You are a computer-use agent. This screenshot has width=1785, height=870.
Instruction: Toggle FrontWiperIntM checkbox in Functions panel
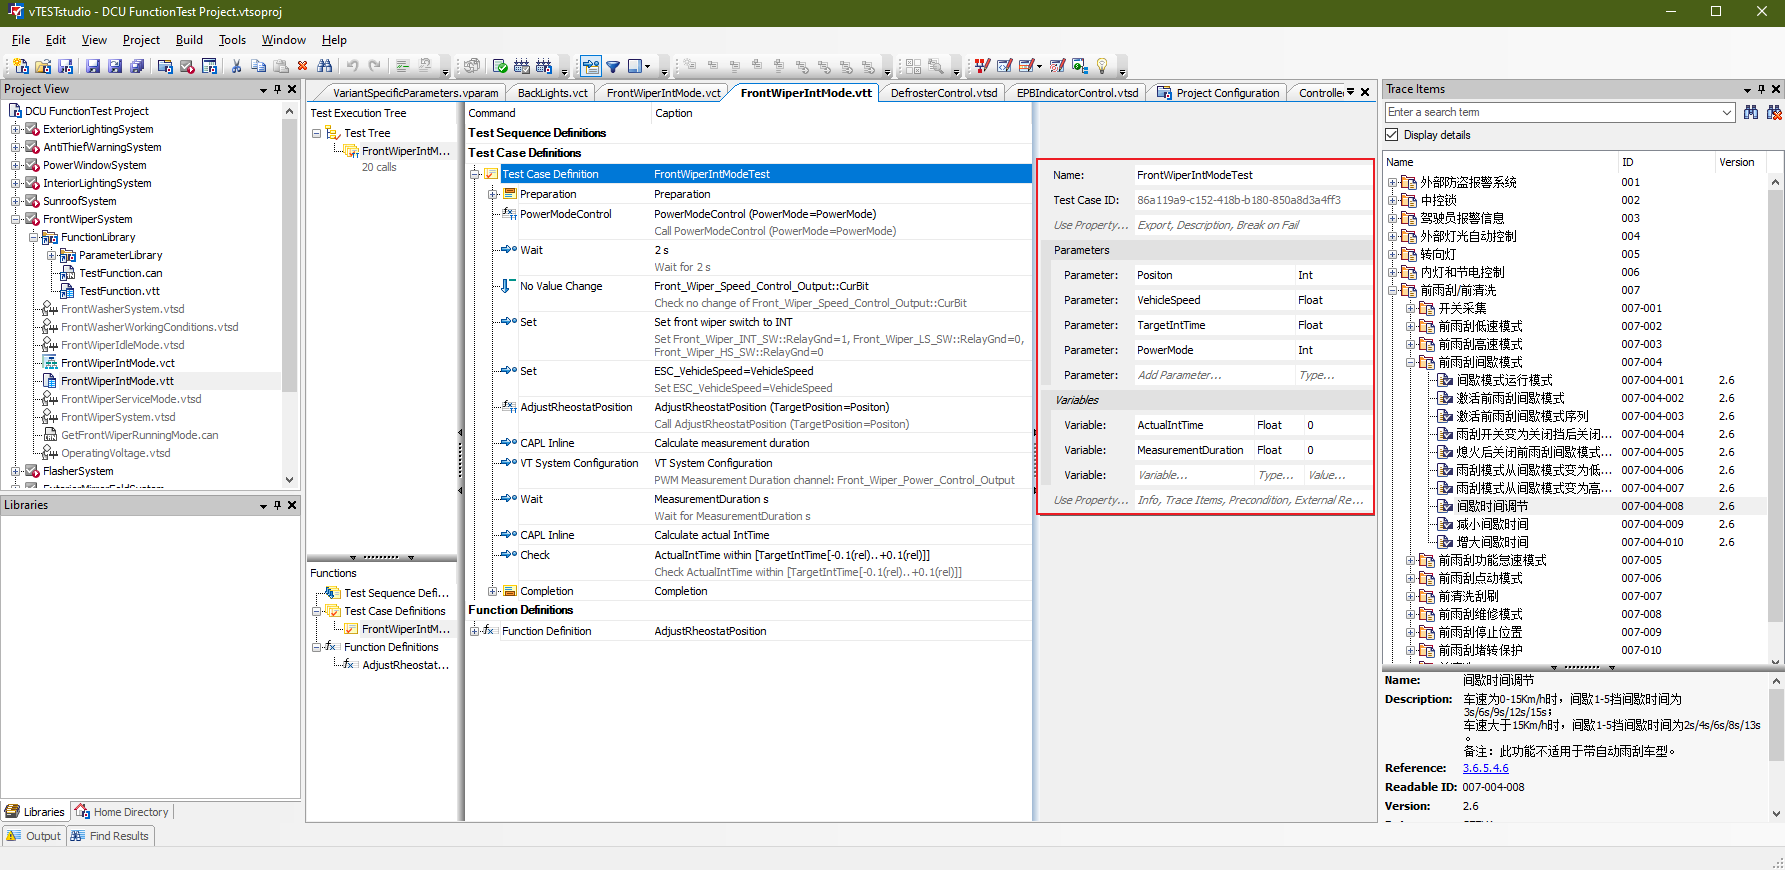[351, 629]
